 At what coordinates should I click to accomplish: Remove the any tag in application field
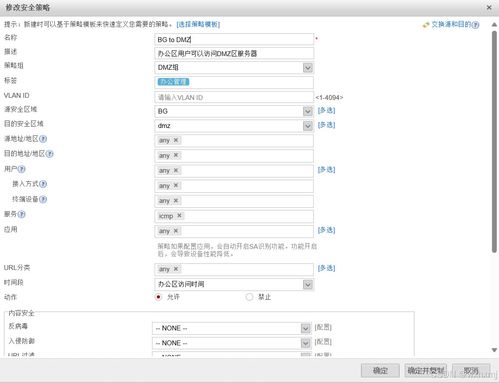[176, 231]
